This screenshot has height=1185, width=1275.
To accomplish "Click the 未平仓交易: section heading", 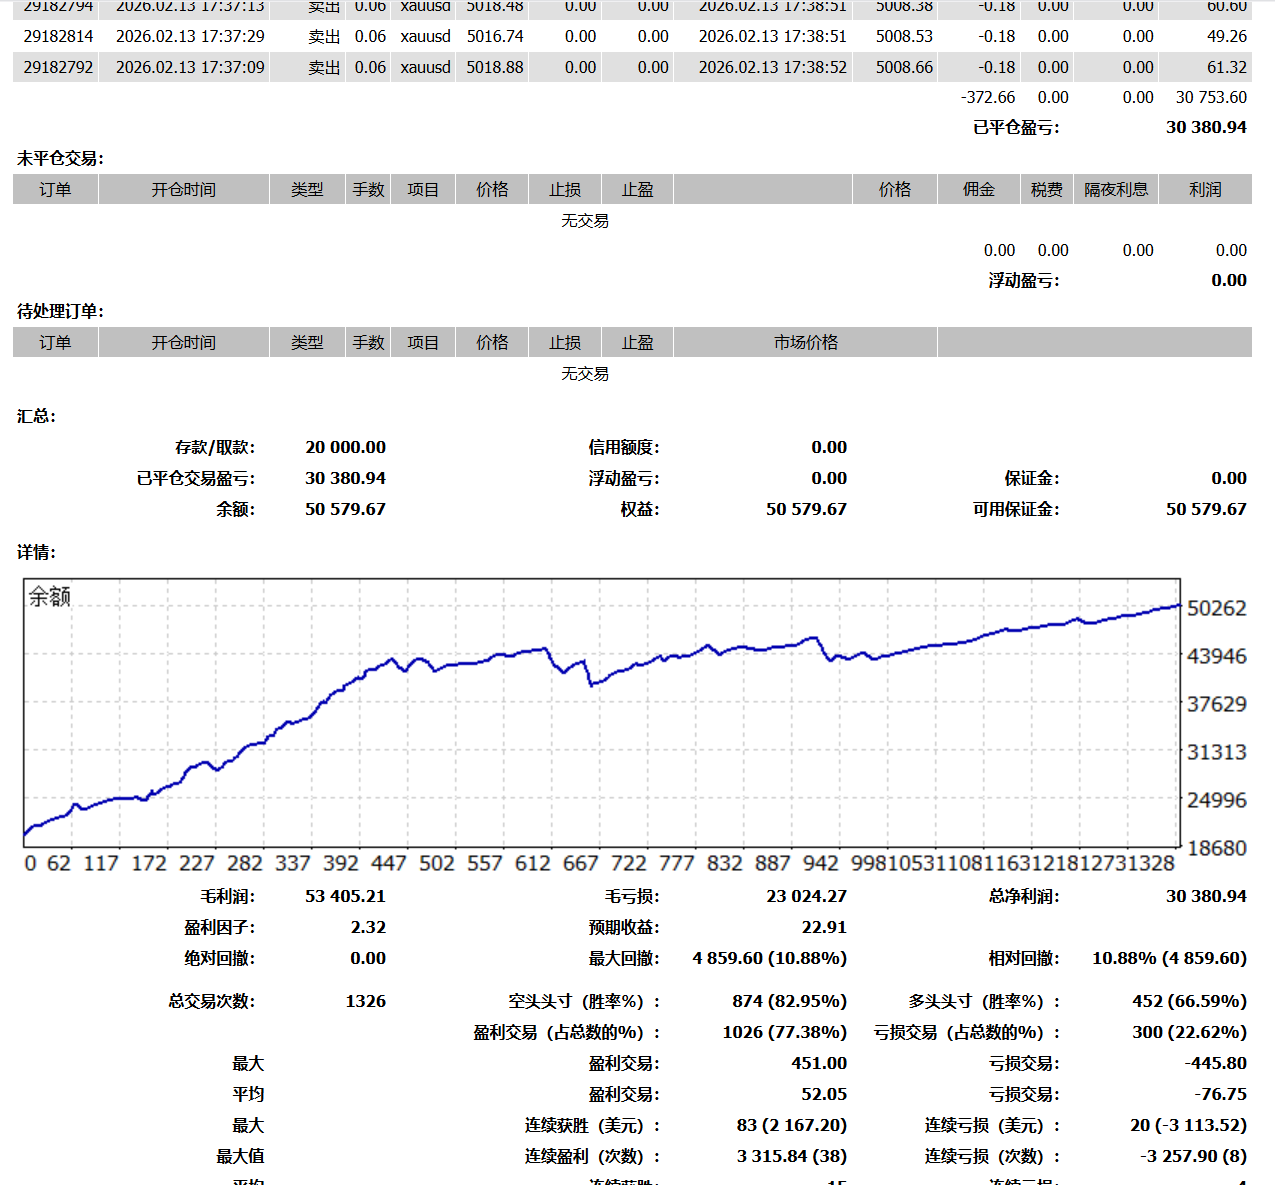I will point(61,158).
